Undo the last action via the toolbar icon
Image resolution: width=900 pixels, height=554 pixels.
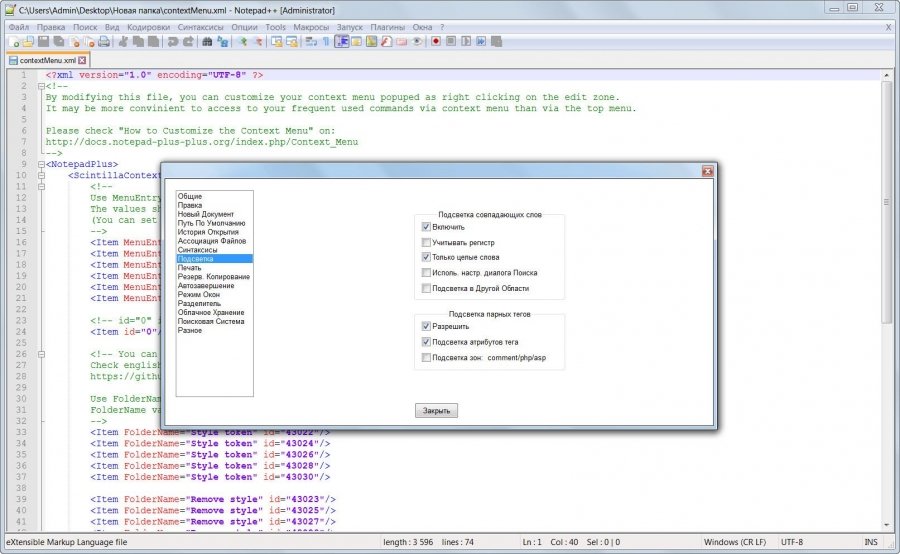172,42
